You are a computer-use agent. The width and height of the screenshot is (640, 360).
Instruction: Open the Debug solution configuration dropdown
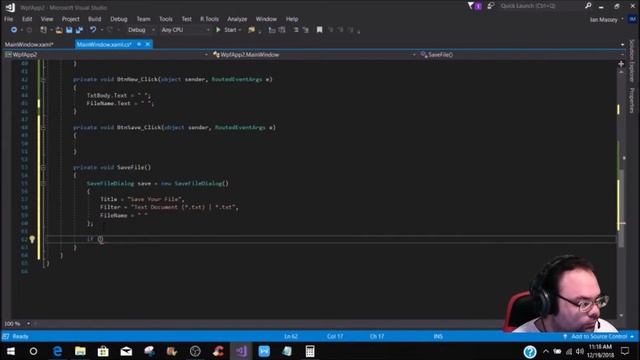pyautogui.click(x=141, y=30)
